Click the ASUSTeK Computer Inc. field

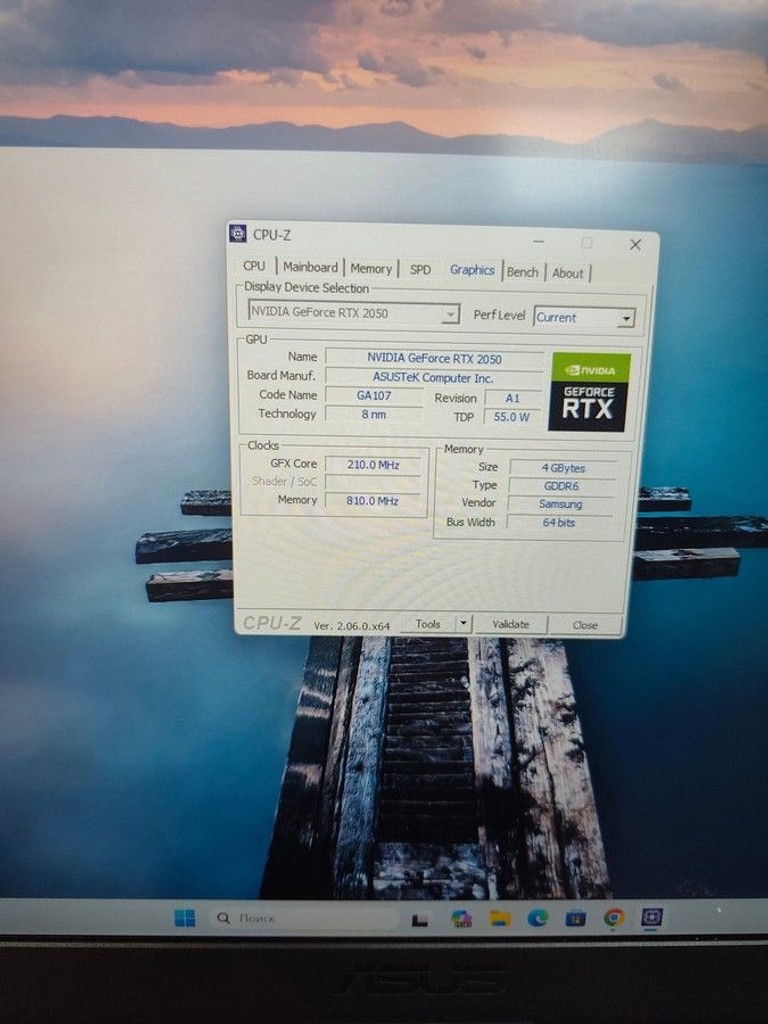(434, 377)
